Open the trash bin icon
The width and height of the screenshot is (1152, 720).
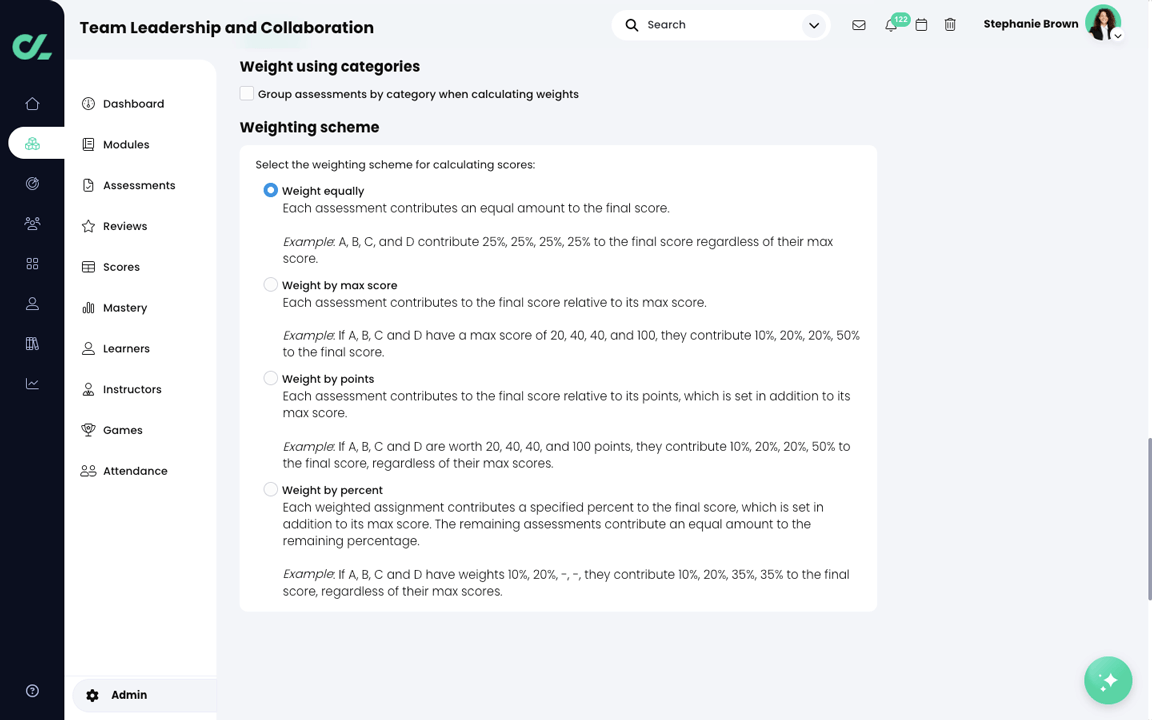point(950,25)
